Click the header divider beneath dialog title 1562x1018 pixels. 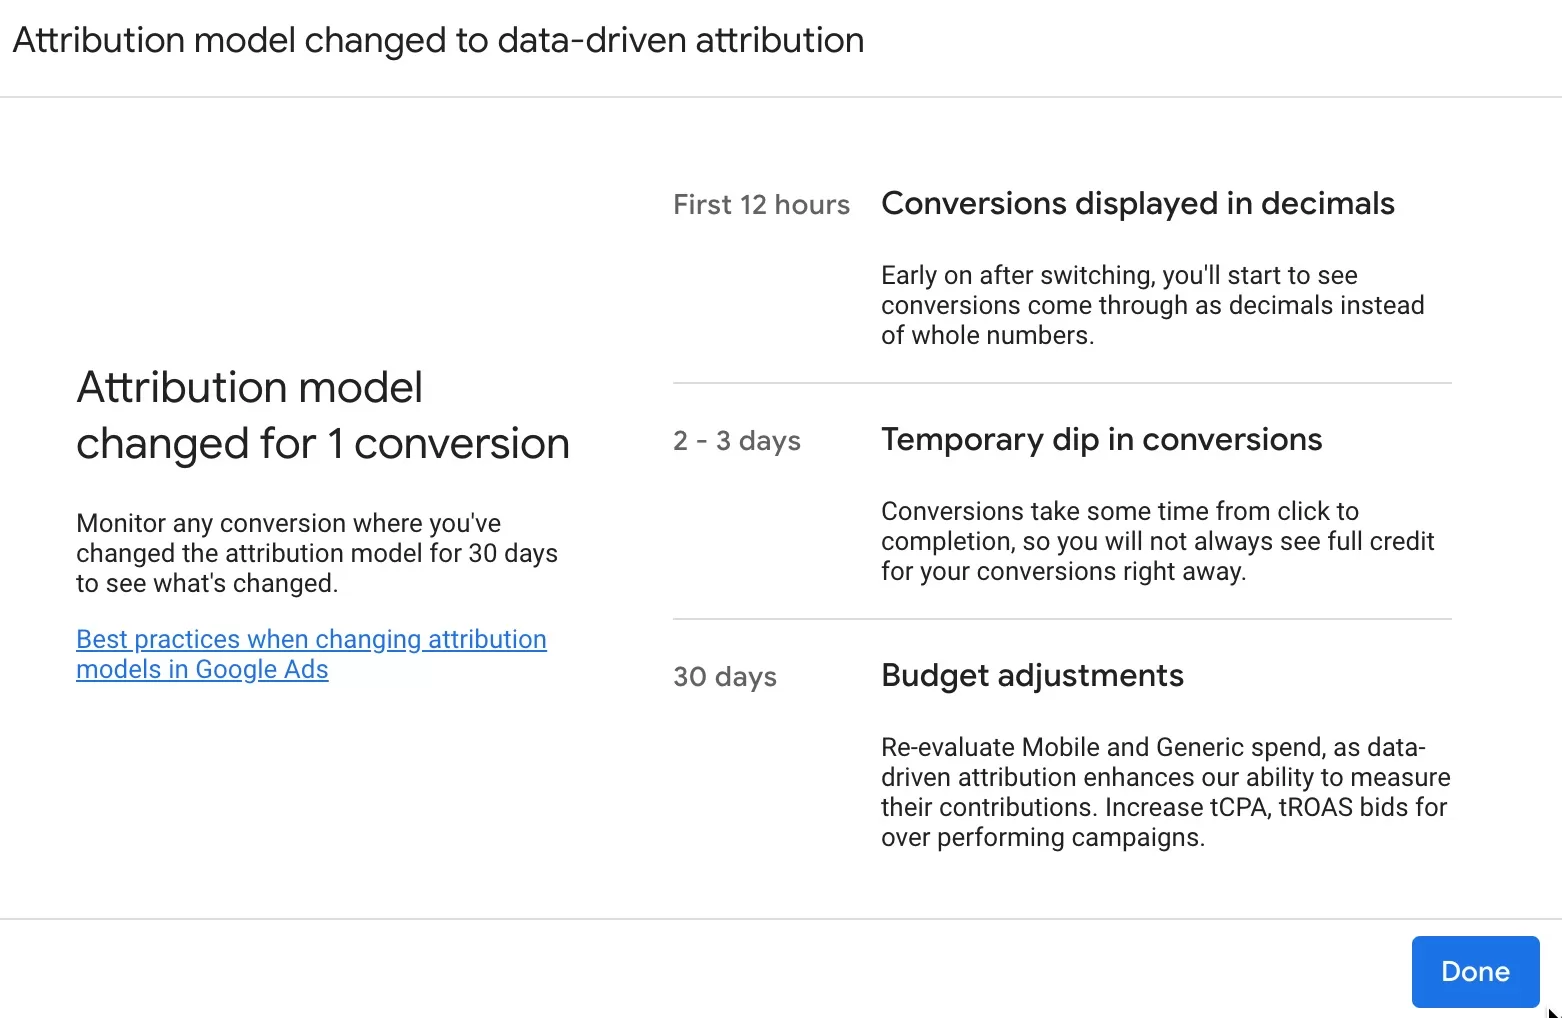click(781, 97)
